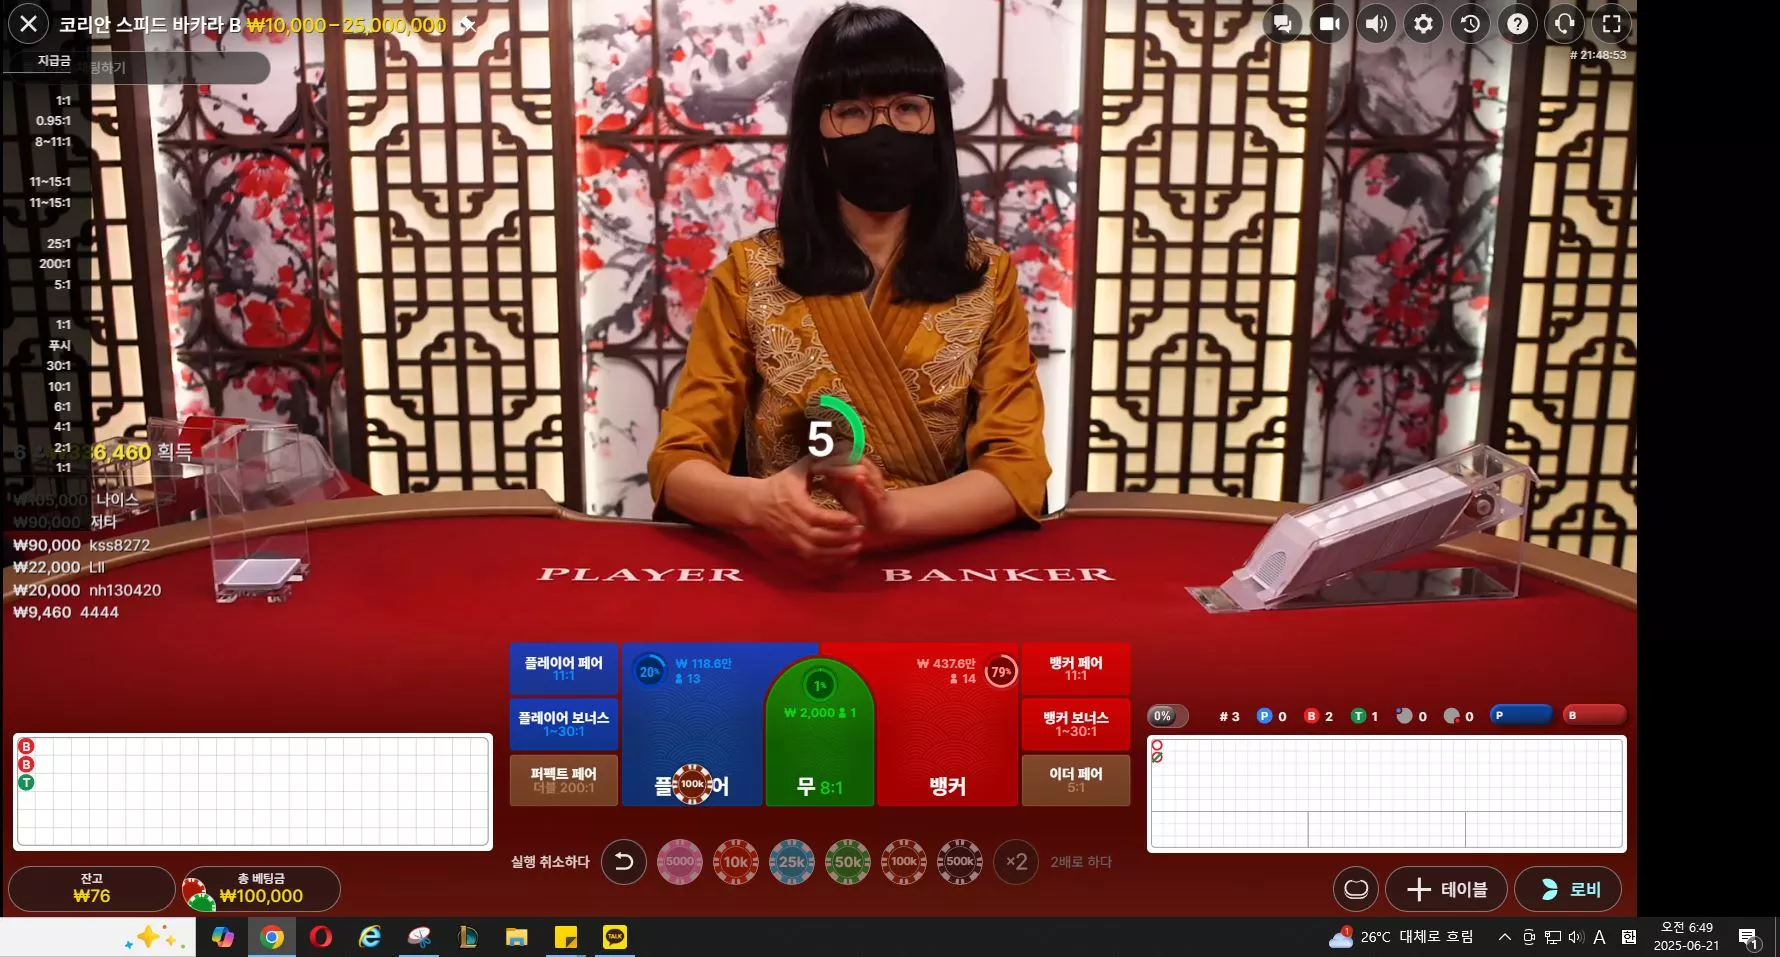This screenshot has height=957, width=1780.
Task: Toggle the red B roadmap prediction
Action: 1595,715
